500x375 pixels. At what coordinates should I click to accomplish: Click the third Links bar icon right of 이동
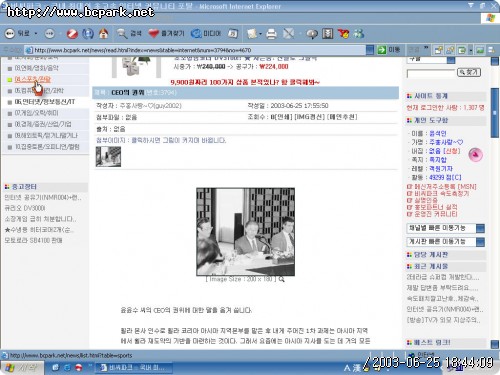(462, 50)
